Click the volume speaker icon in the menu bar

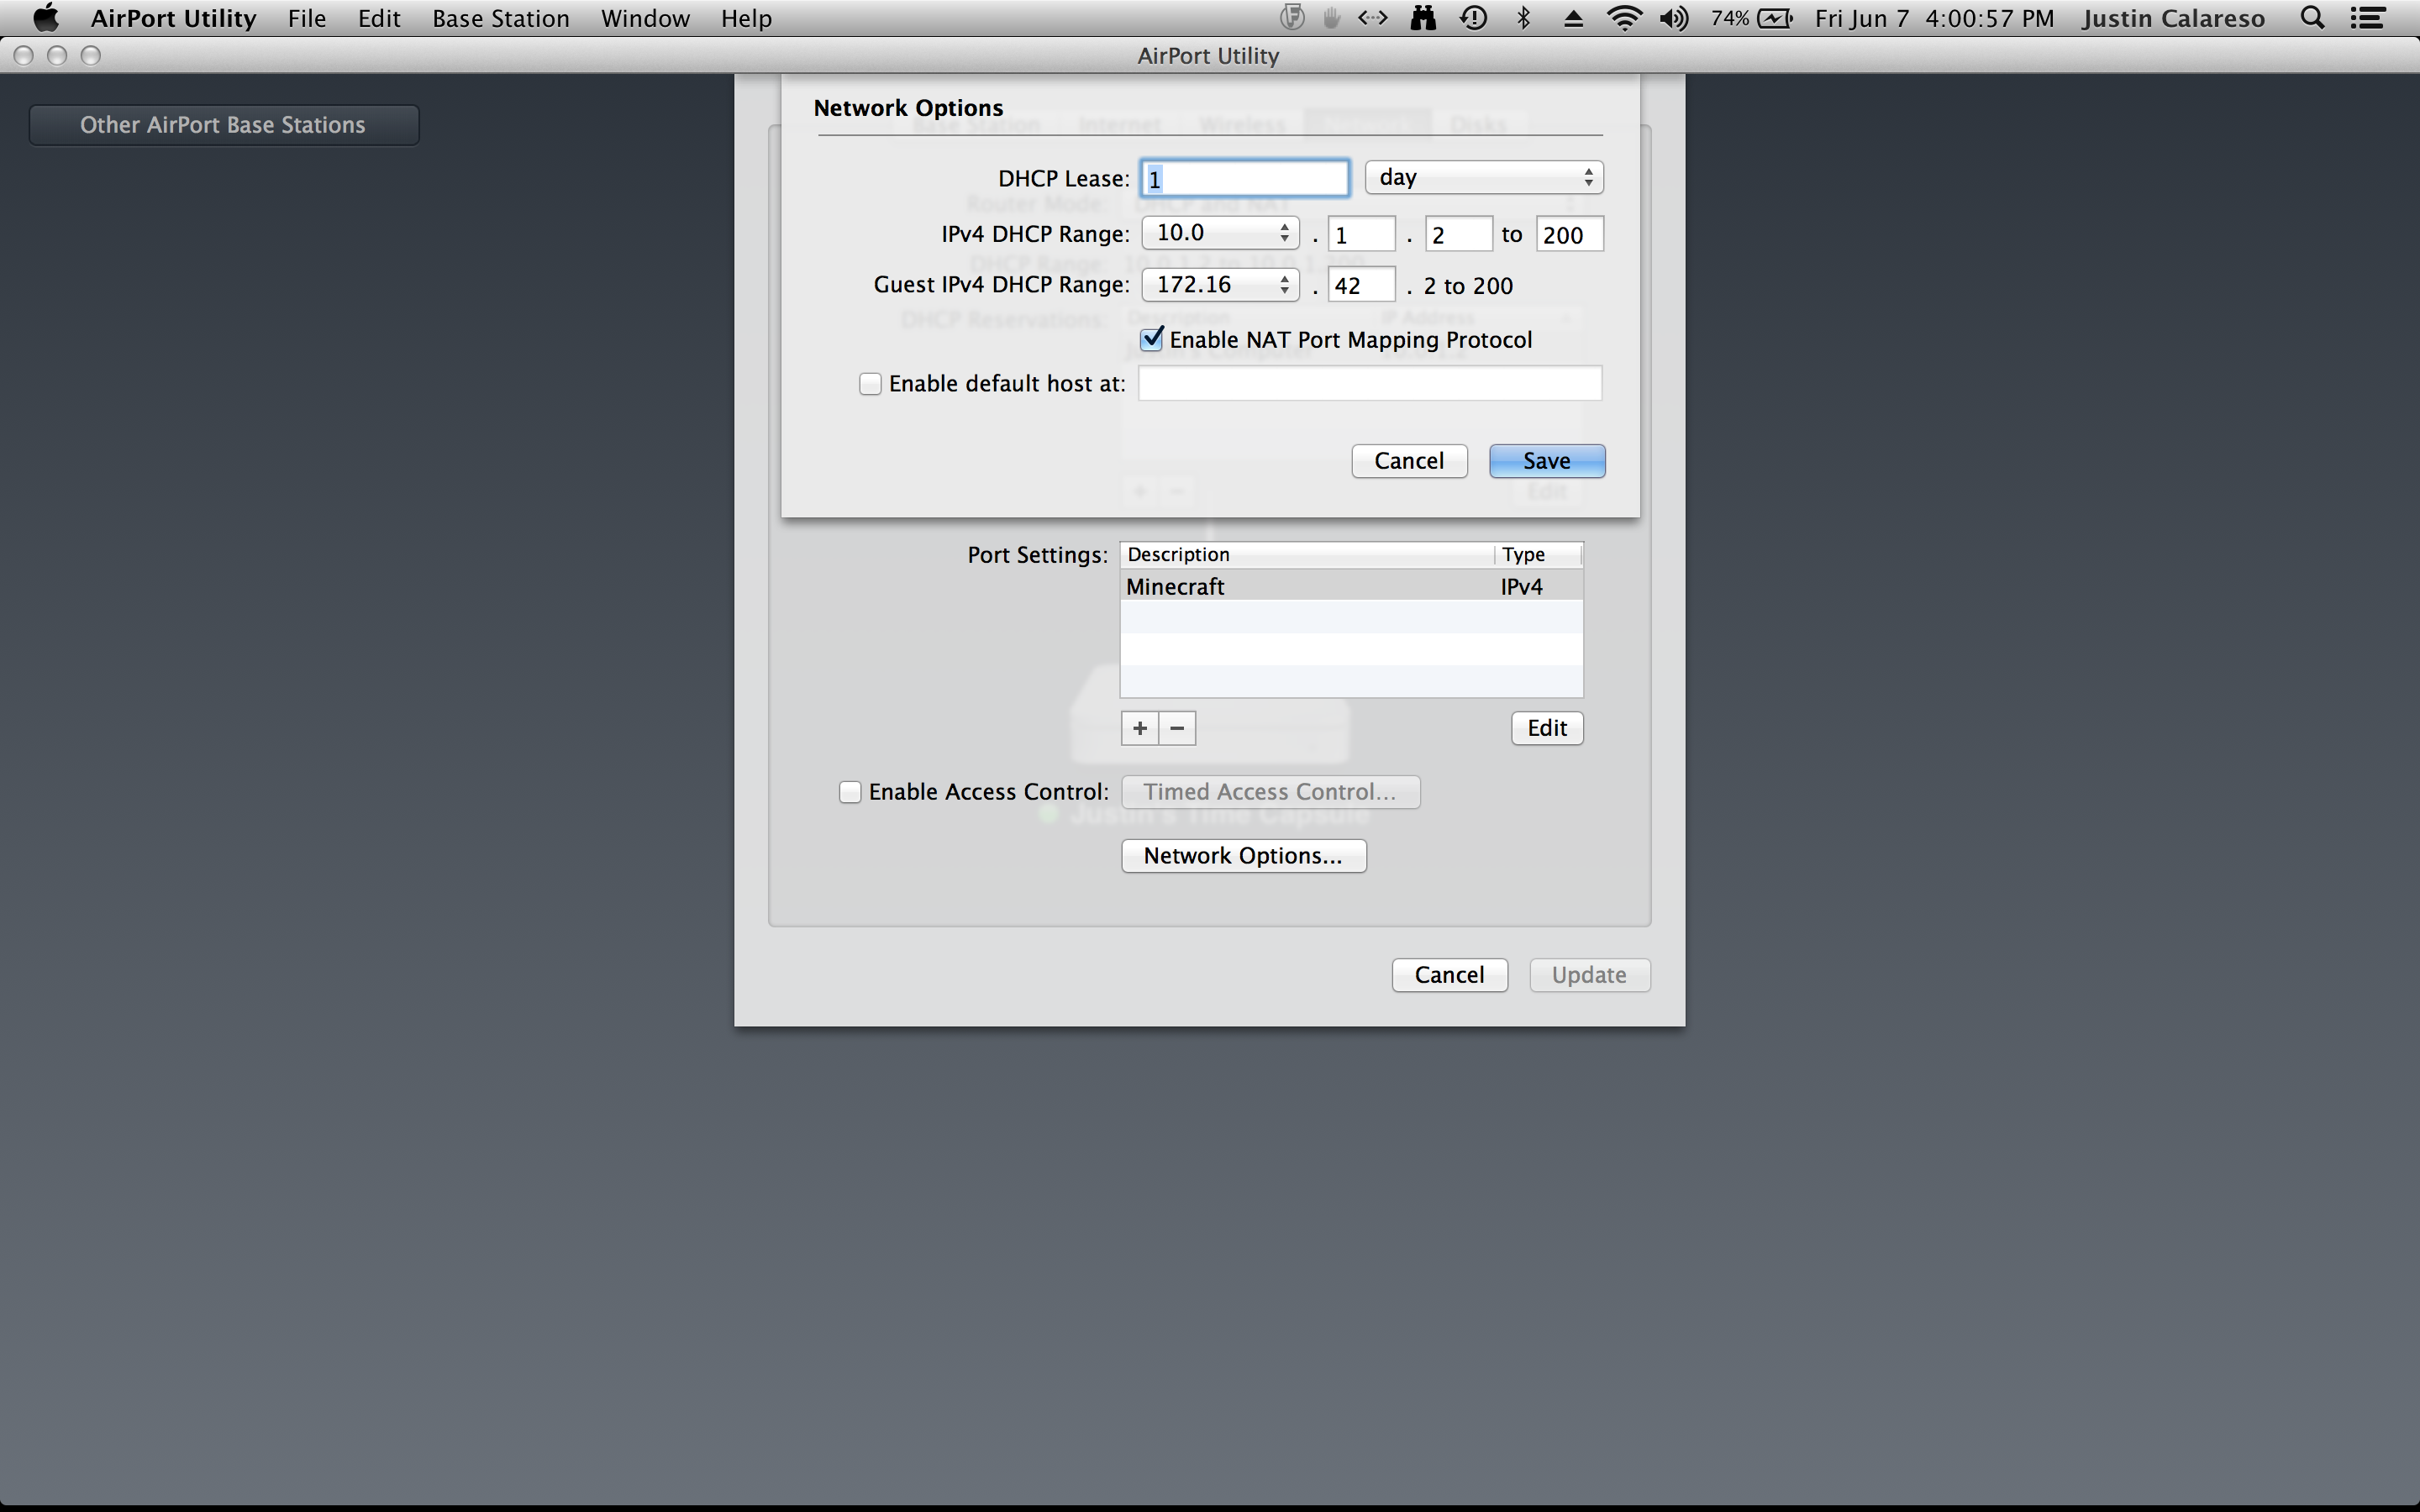tap(1673, 18)
